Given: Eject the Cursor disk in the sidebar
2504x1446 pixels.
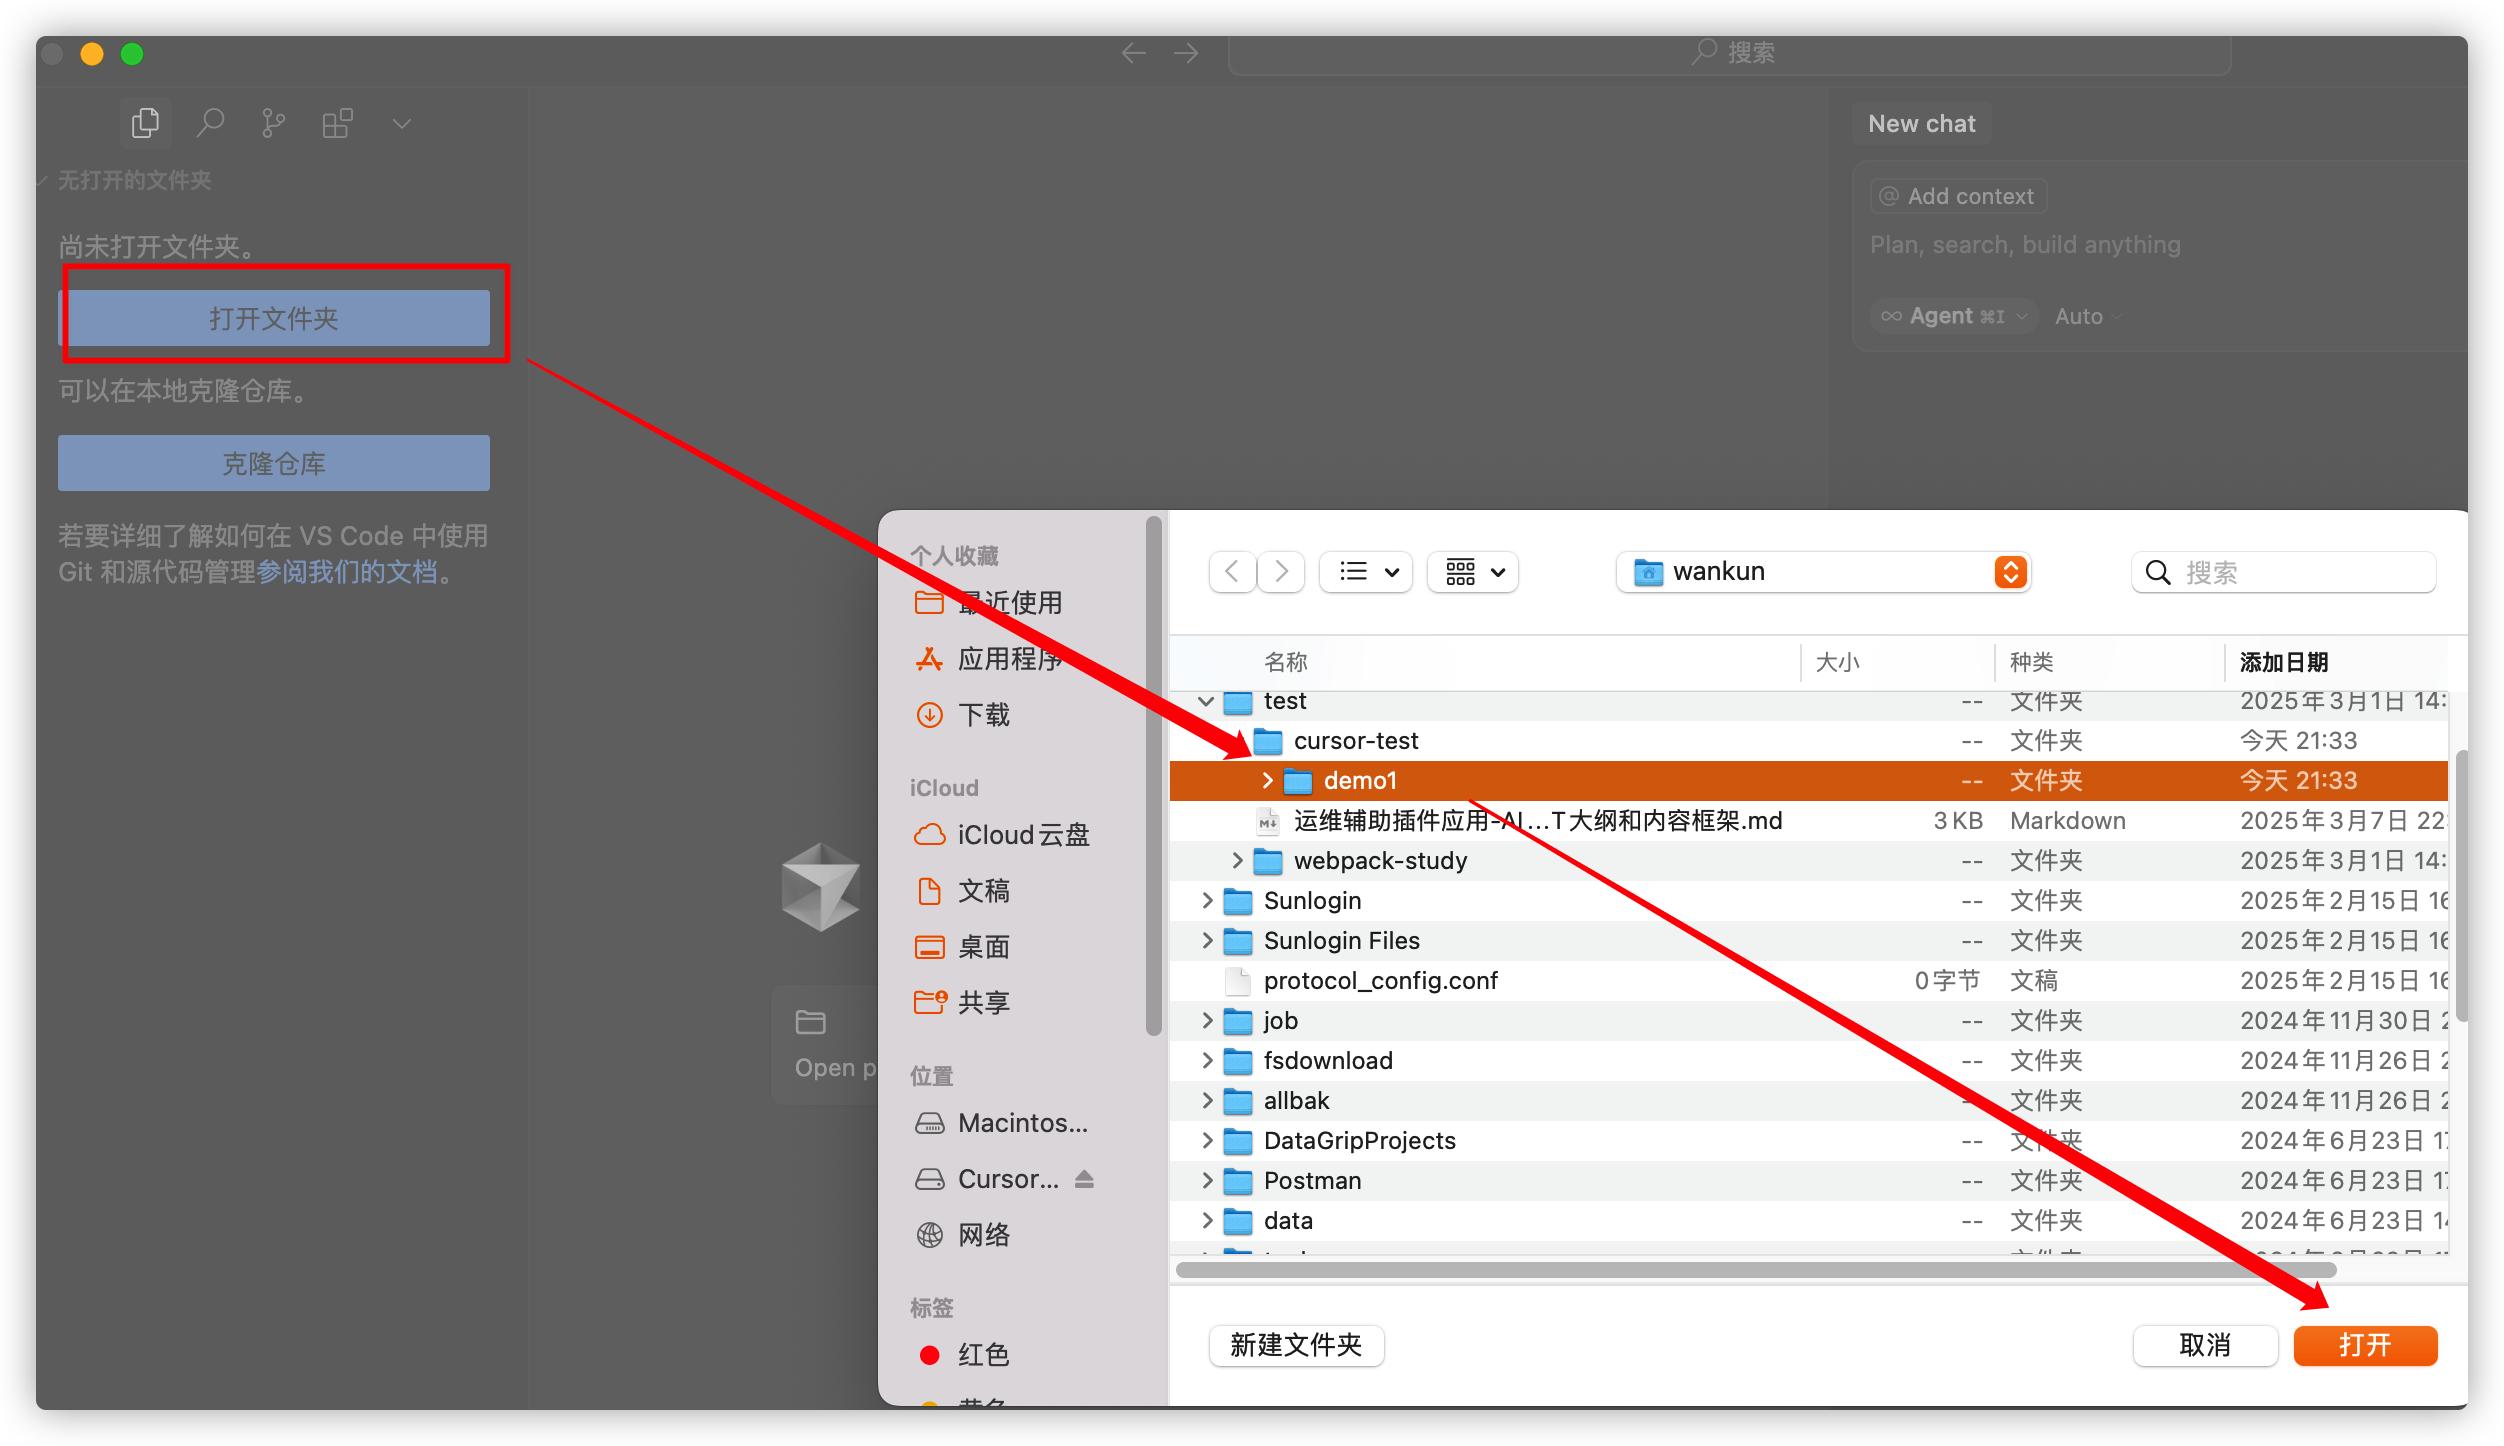Looking at the screenshot, I should 1086,1178.
